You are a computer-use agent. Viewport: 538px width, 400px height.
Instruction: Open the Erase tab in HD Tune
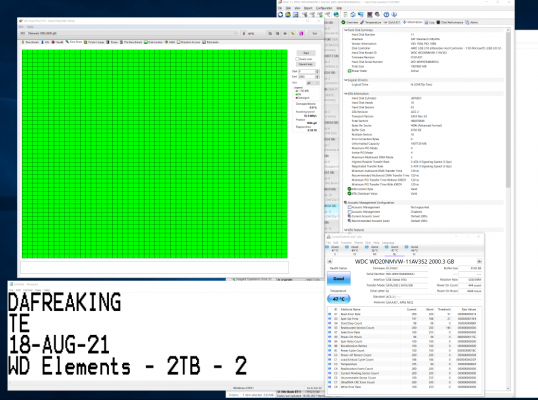112,42
